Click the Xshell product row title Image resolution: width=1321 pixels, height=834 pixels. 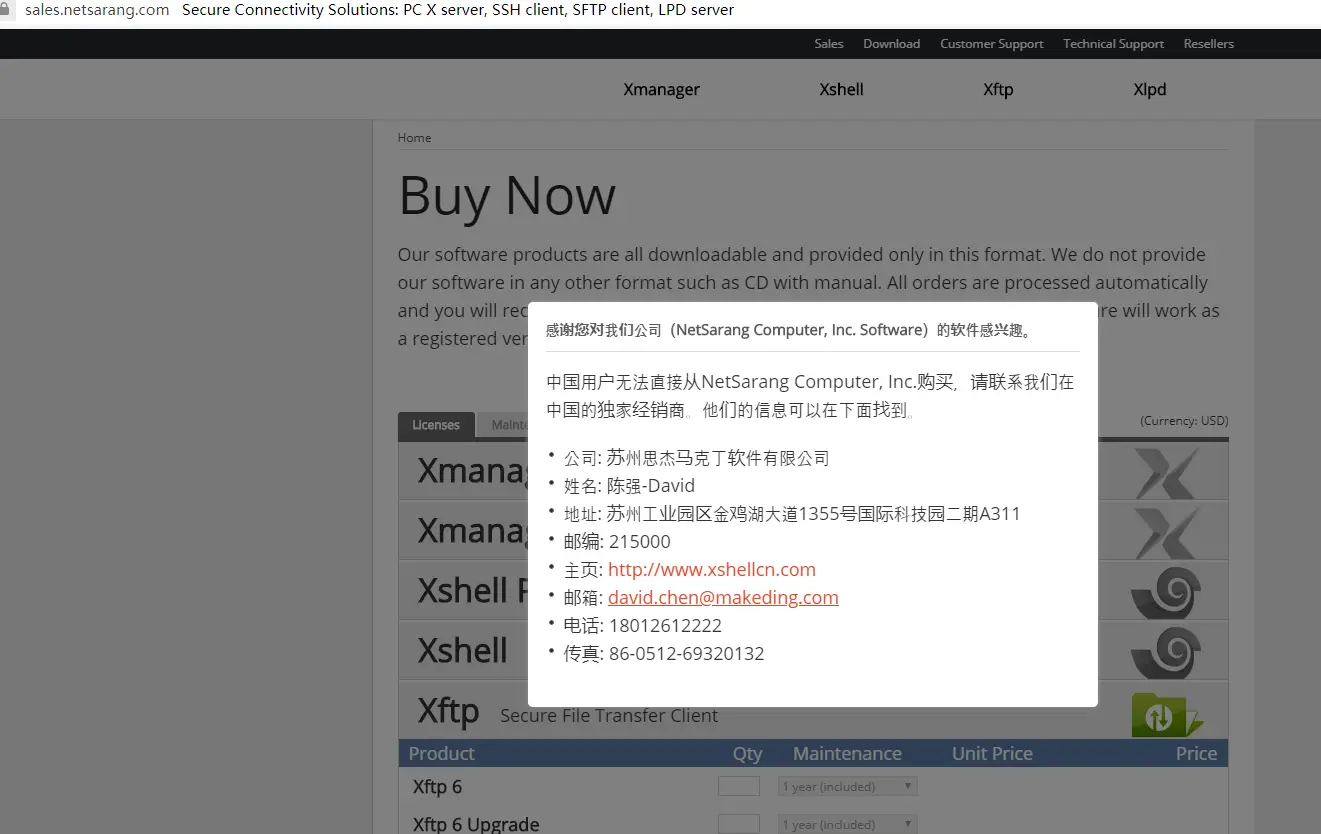click(463, 651)
